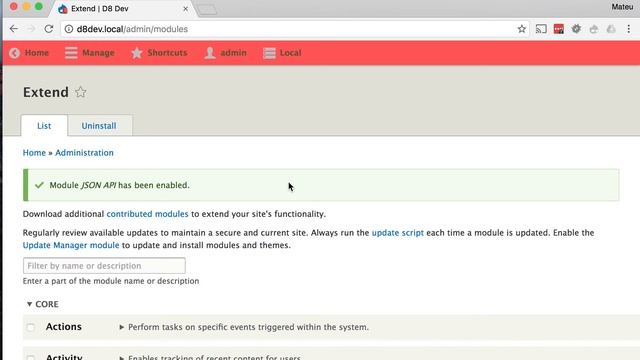Focus the Filter by name or description field
This screenshot has height=360, width=640.
coord(104,266)
